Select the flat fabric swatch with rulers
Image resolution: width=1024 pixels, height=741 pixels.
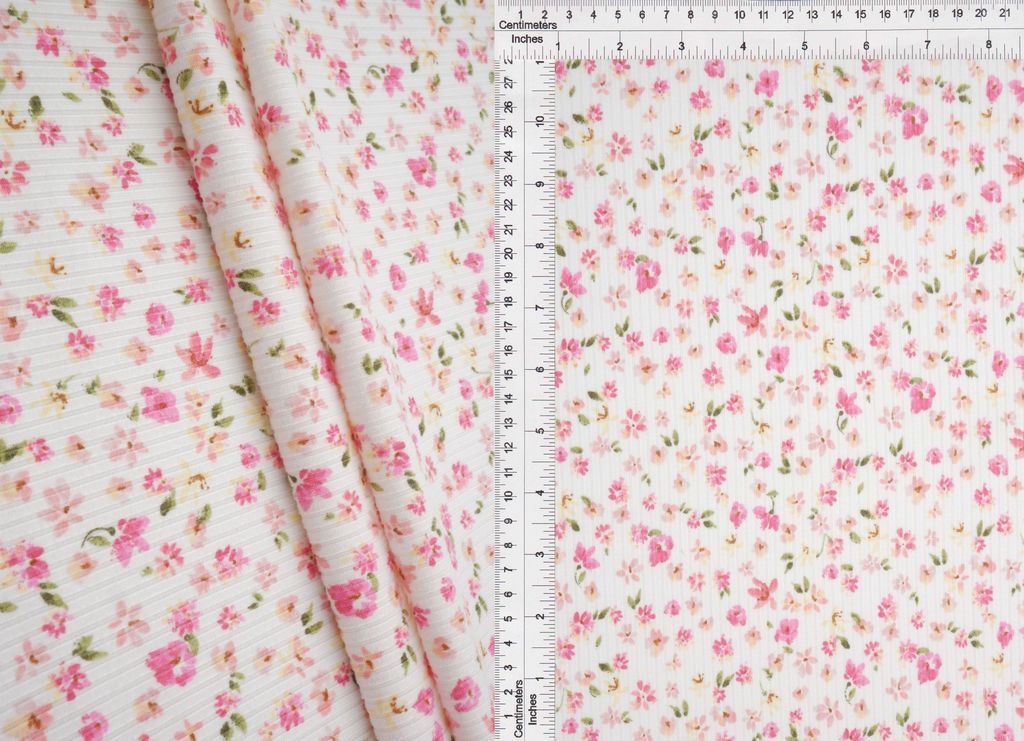tap(759, 370)
